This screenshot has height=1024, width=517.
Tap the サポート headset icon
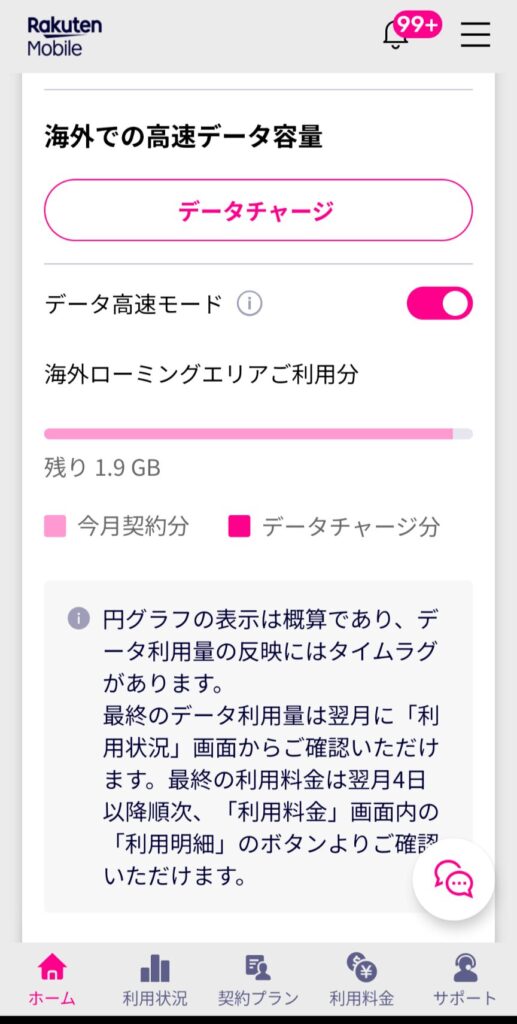coord(465,968)
